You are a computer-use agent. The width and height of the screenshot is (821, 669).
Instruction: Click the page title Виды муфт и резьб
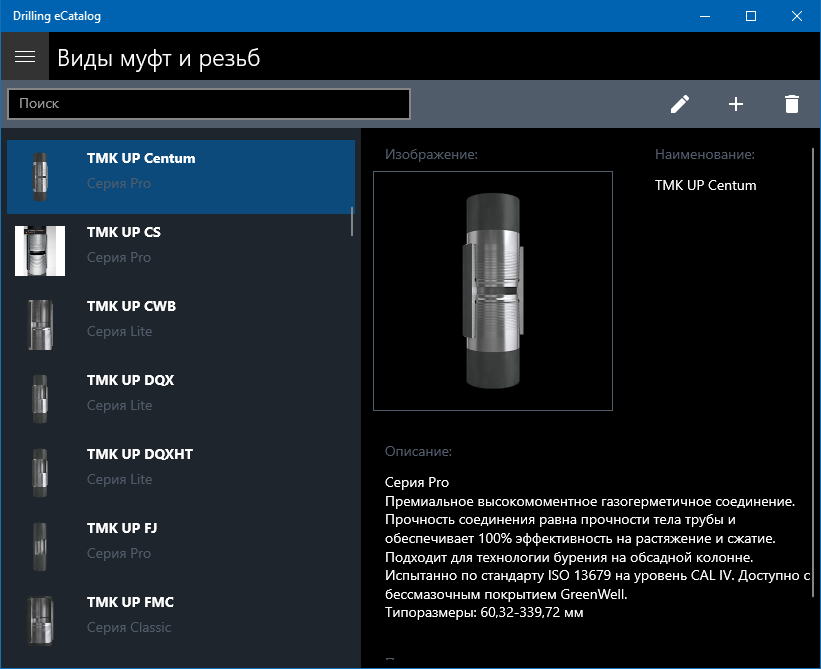(x=159, y=58)
